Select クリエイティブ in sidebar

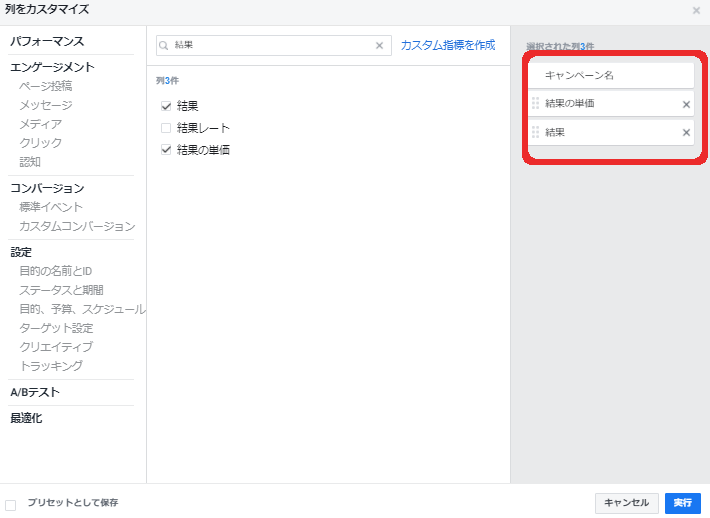click(x=56, y=347)
